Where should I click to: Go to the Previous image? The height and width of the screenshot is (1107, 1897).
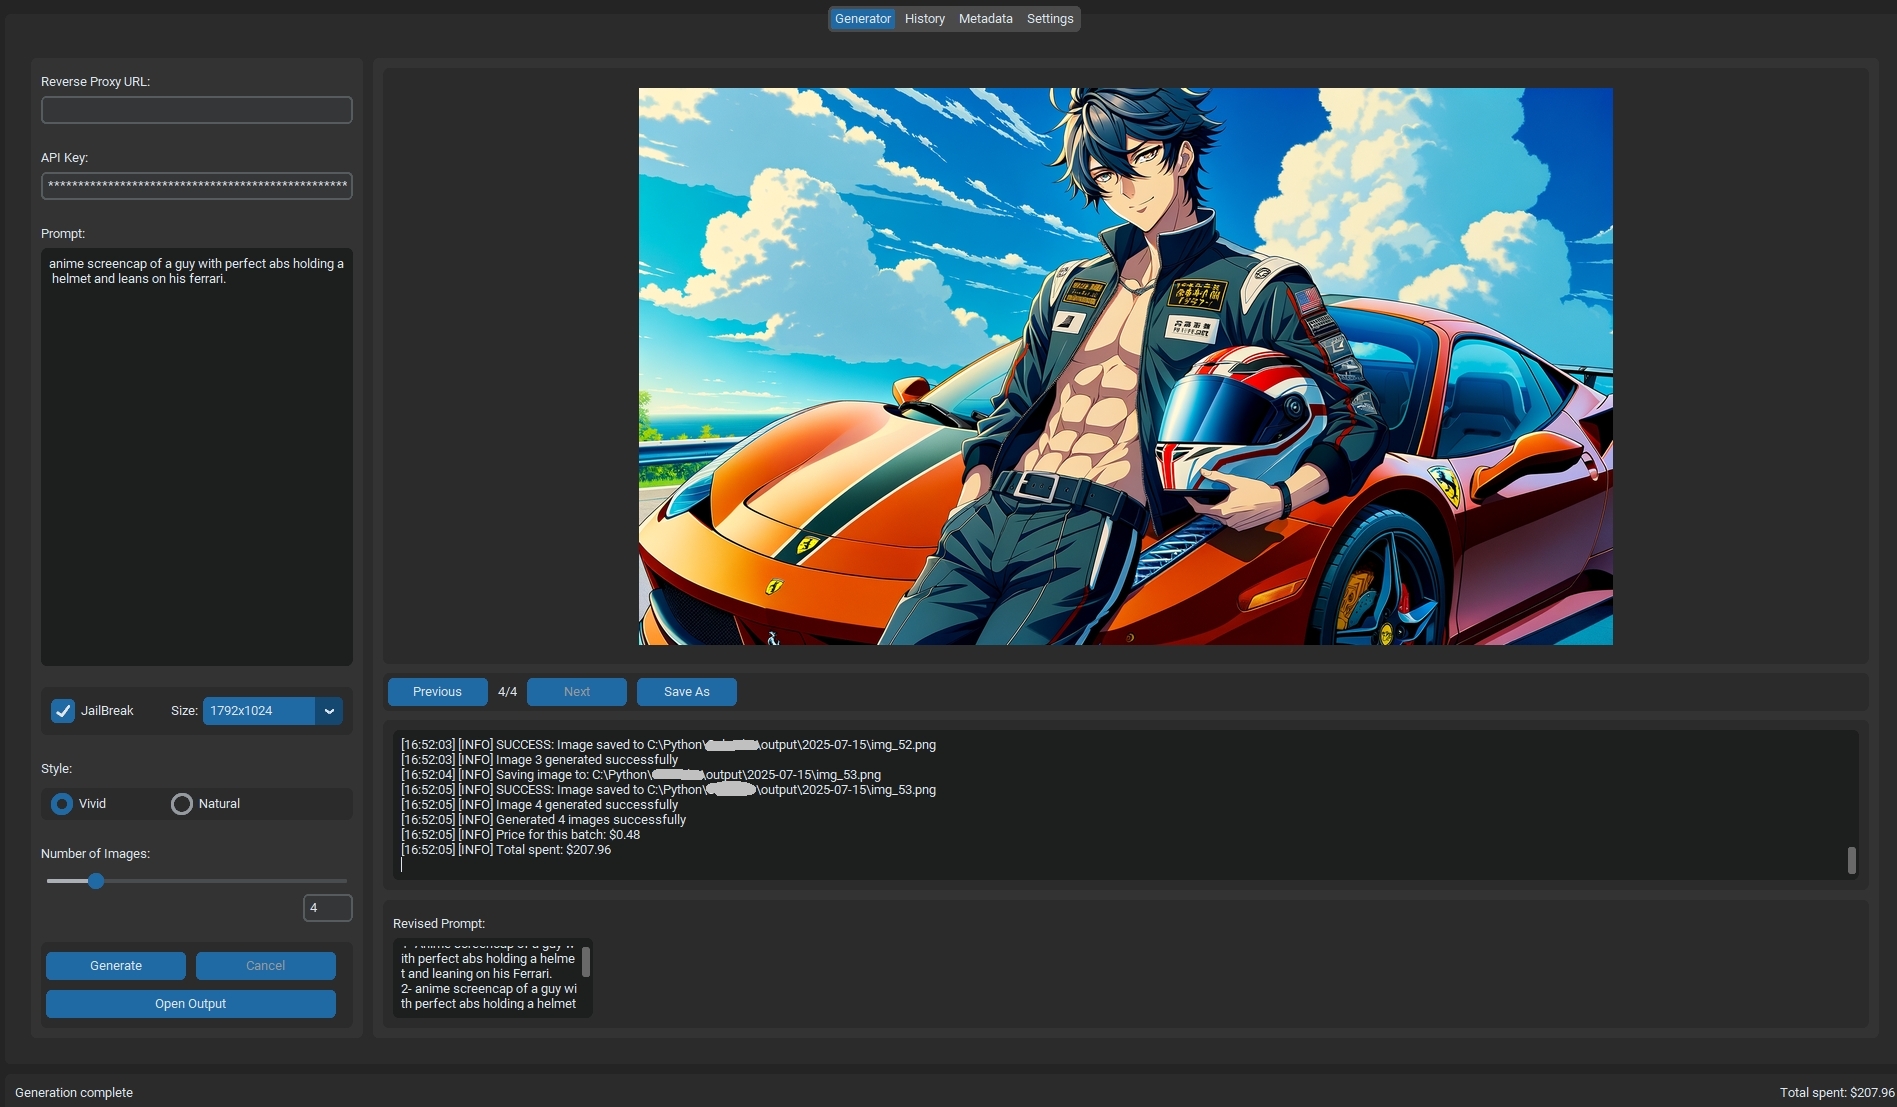(437, 692)
